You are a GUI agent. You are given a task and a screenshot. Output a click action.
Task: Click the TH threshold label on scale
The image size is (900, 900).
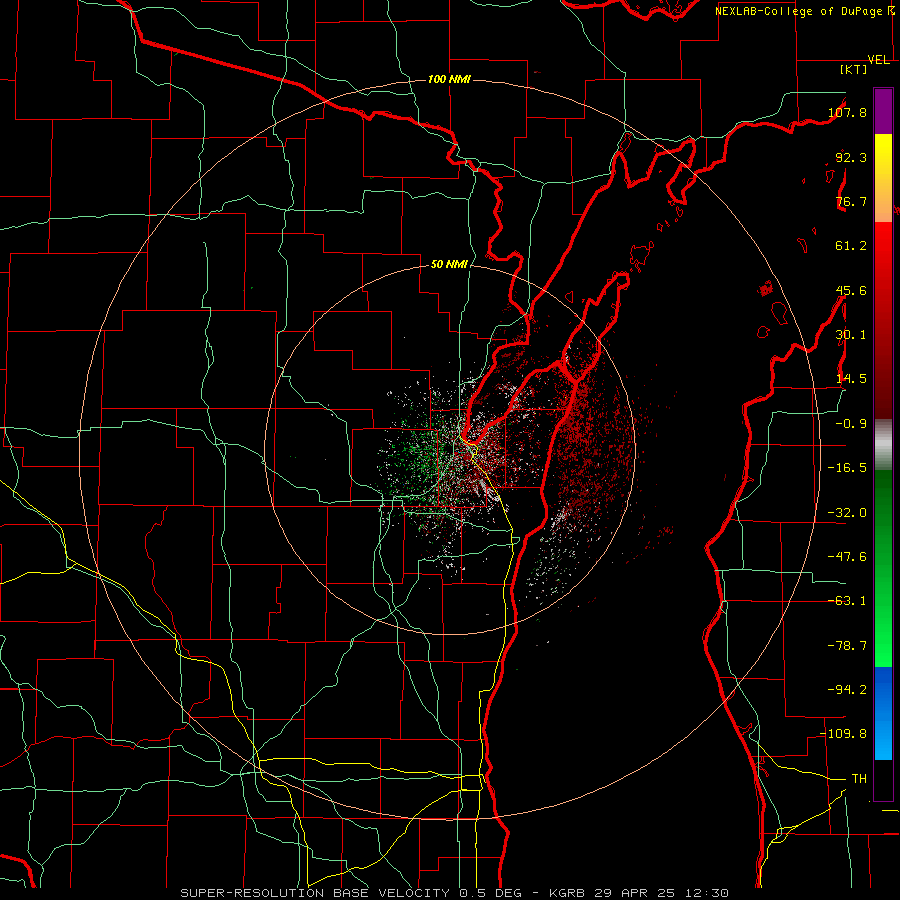[859, 778]
